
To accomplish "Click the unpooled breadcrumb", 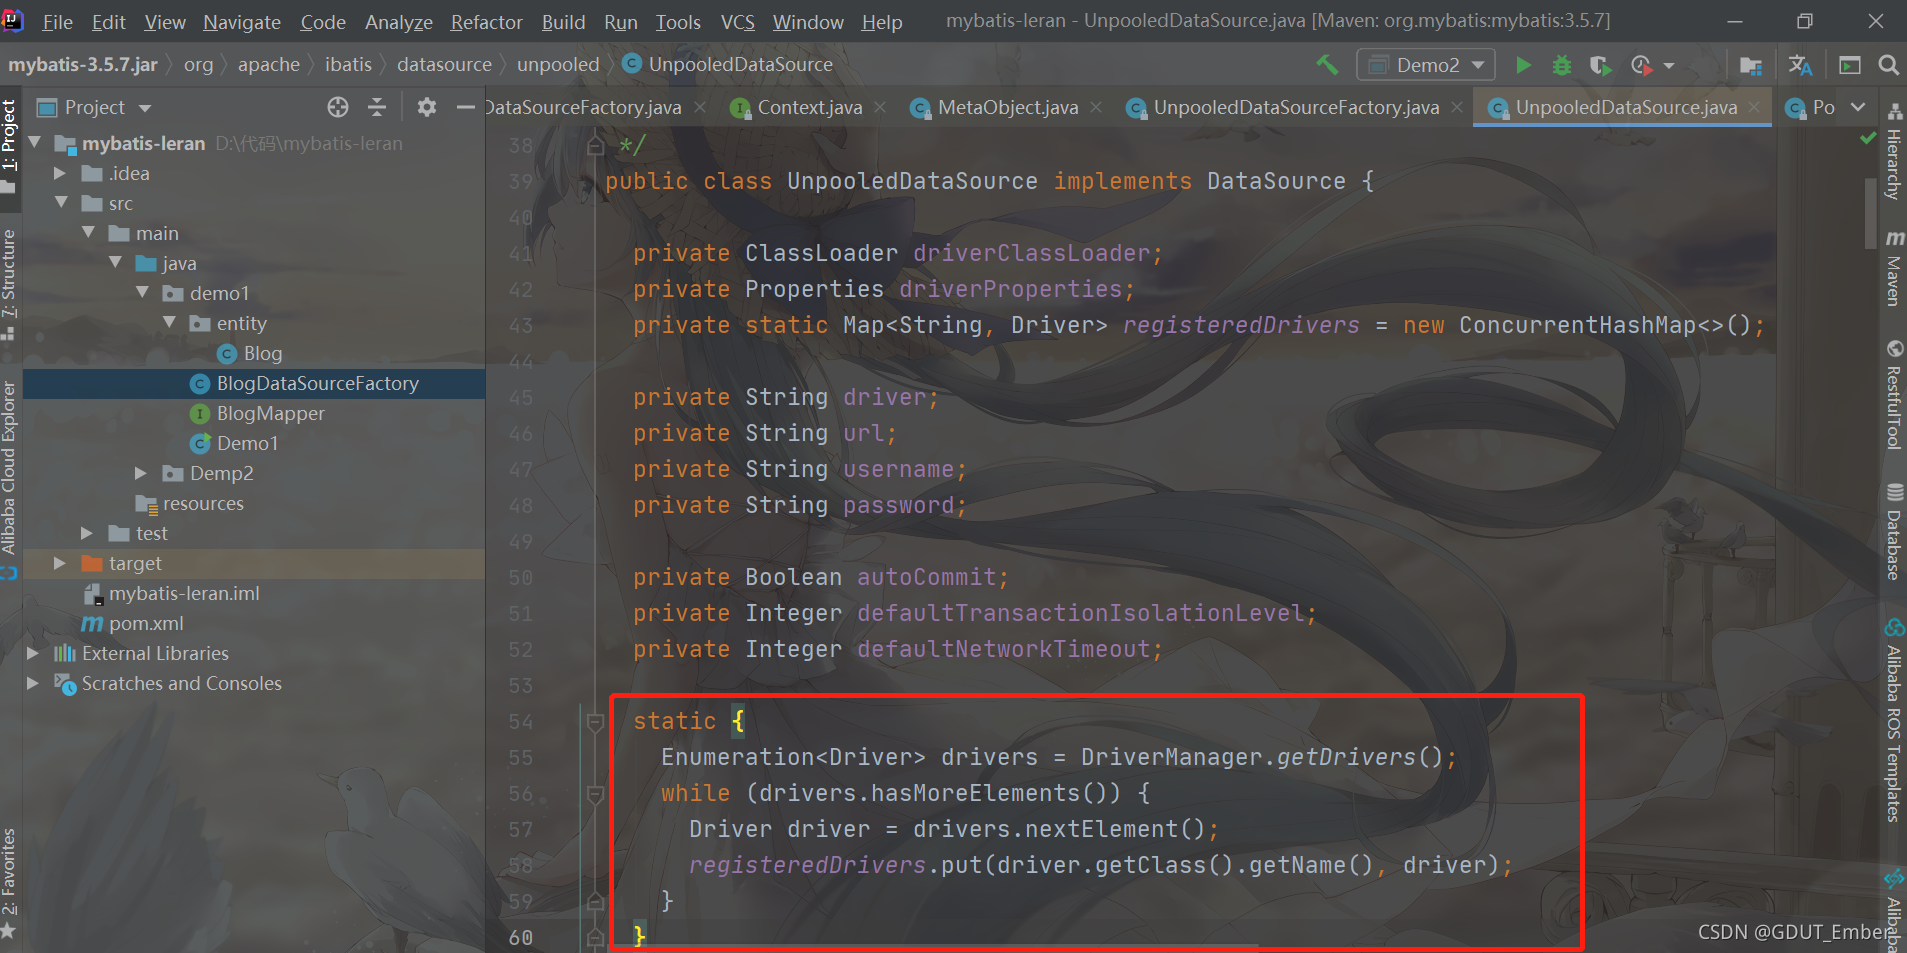I will [558, 65].
